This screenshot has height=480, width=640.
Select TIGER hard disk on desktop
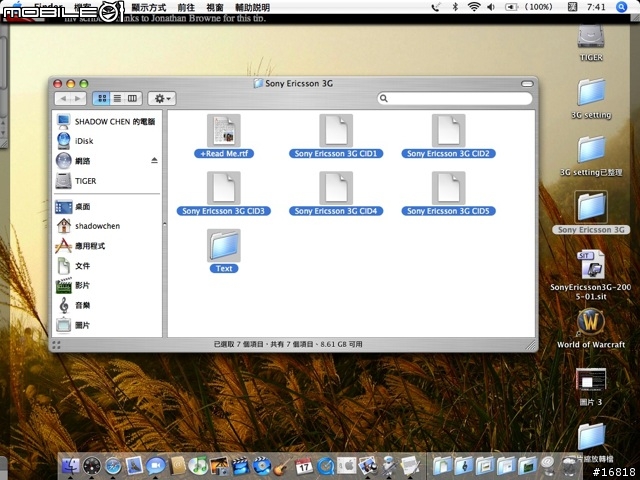591,43
